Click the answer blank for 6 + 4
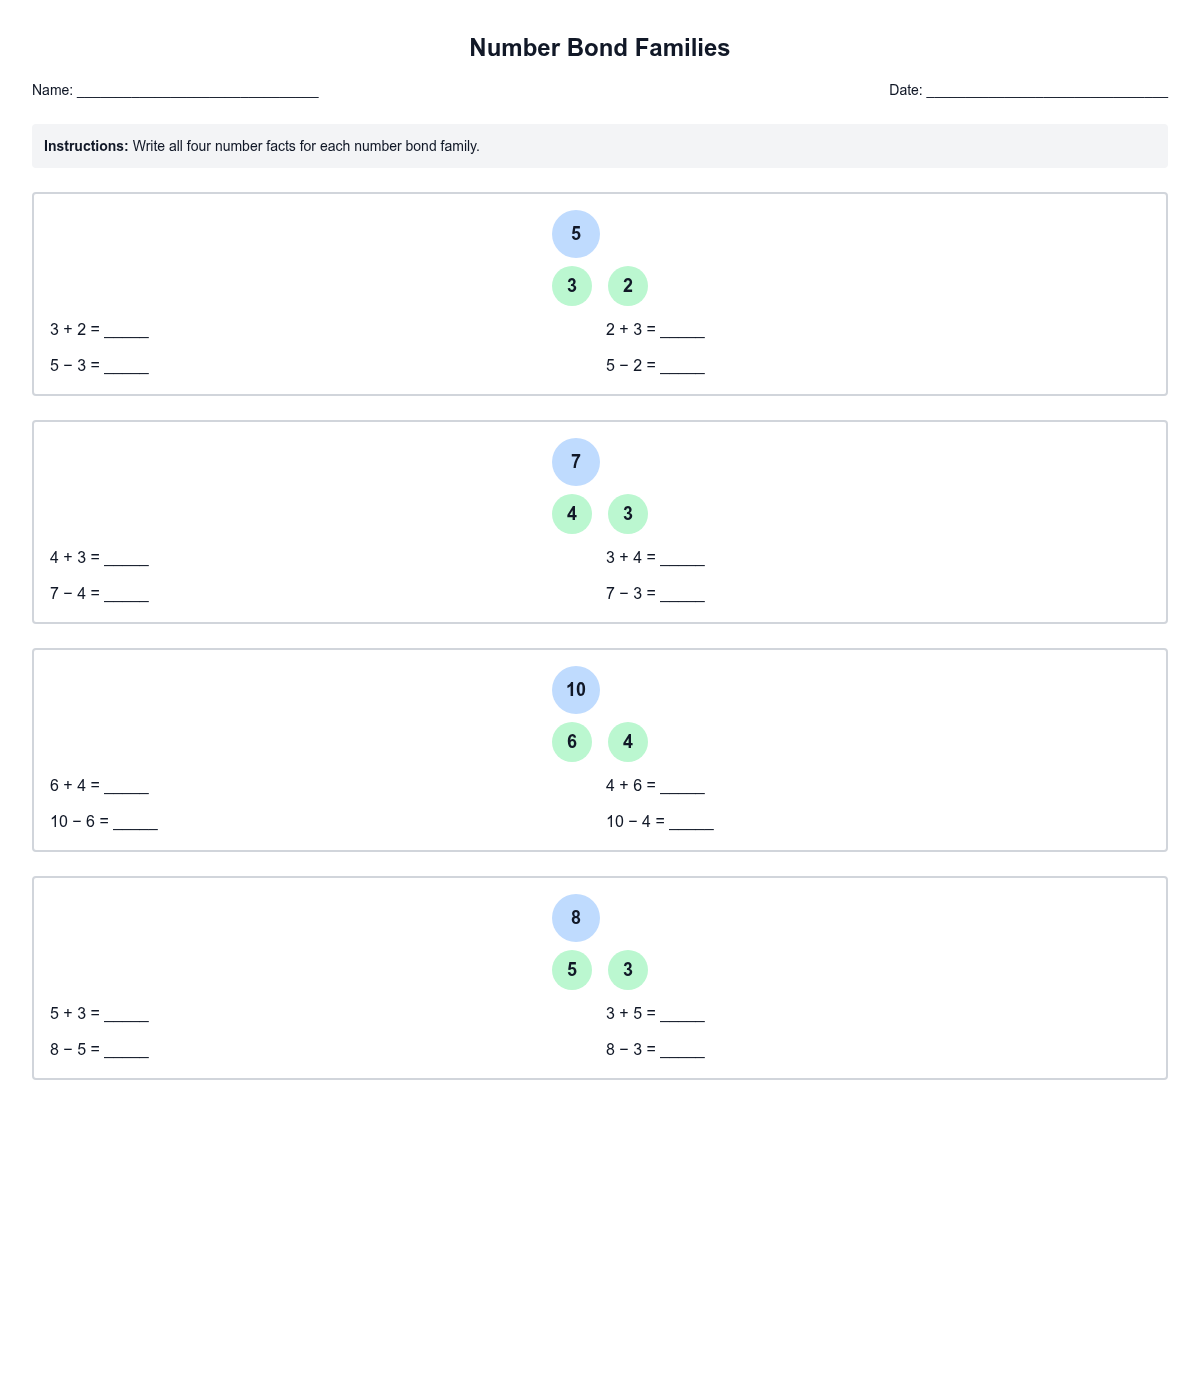Screen dimensions: 1200x1400 pyautogui.click(x=126, y=786)
